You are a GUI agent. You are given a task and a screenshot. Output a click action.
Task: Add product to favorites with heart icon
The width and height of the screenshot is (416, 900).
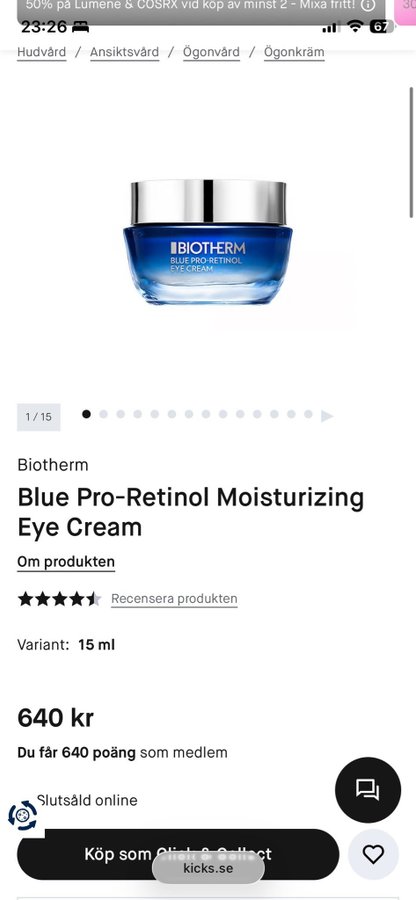click(x=374, y=854)
